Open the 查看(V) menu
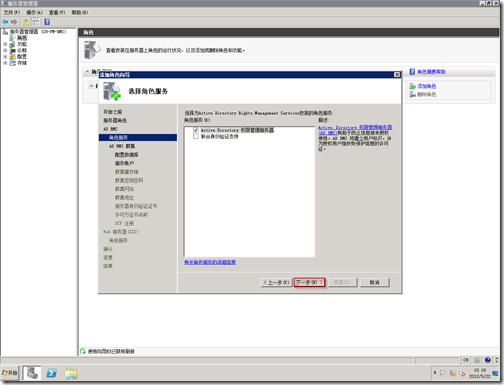 (57, 12)
